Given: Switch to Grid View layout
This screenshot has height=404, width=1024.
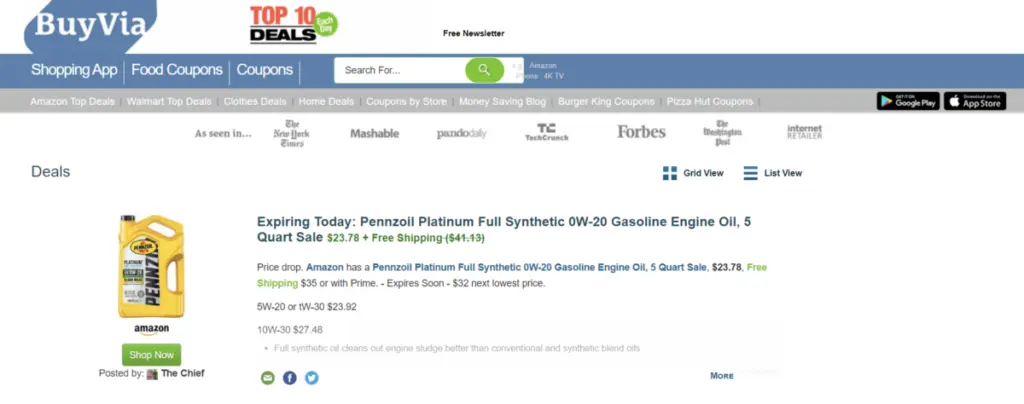Looking at the screenshot, I should point(693,173).
